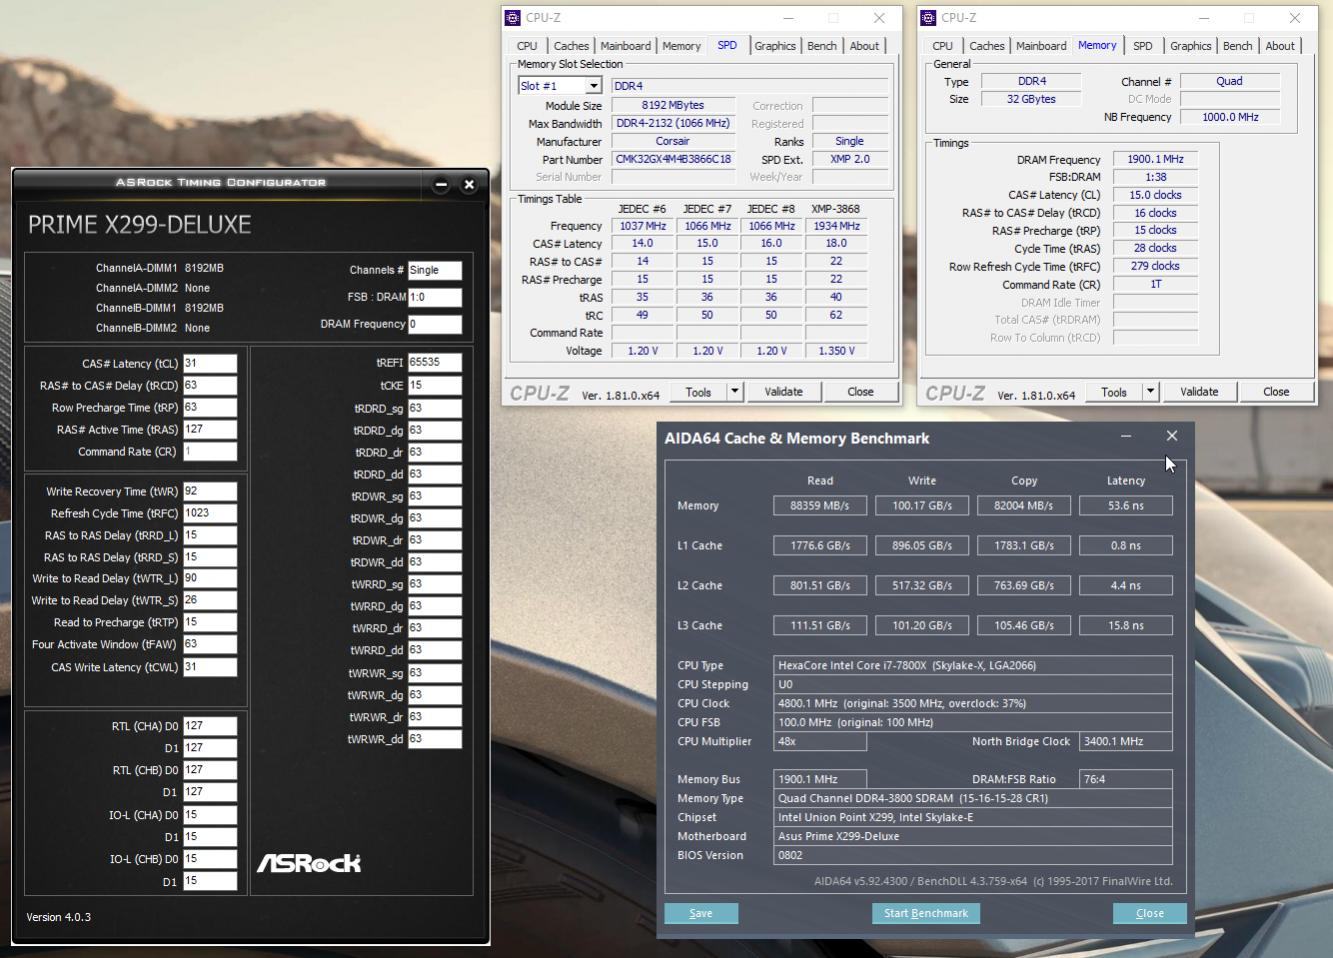Open Caches tab in CPU-Z Memory window
The height and width of the screenshot is (958, 1333).
(x=987, y=46)
